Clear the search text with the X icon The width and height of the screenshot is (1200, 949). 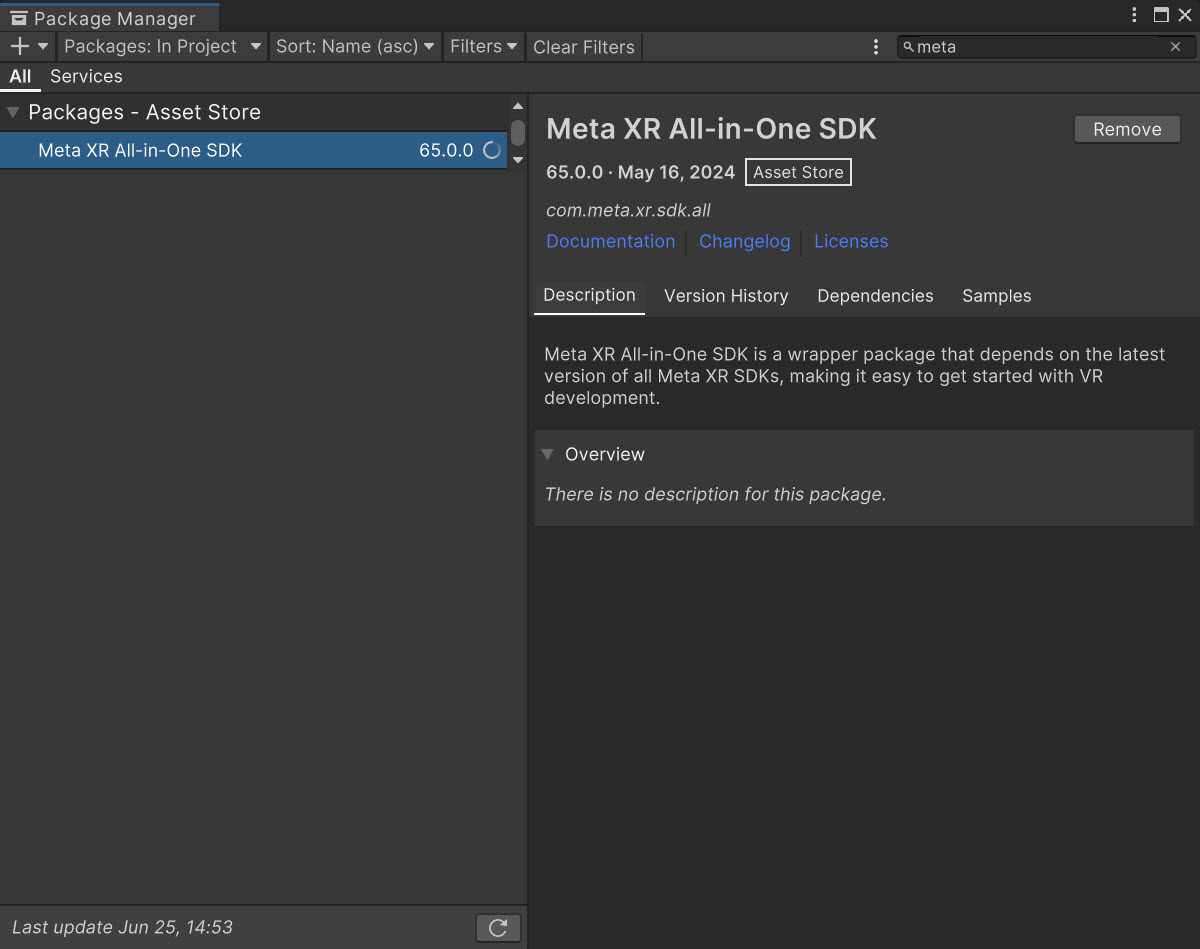[x=1176, y=47]
